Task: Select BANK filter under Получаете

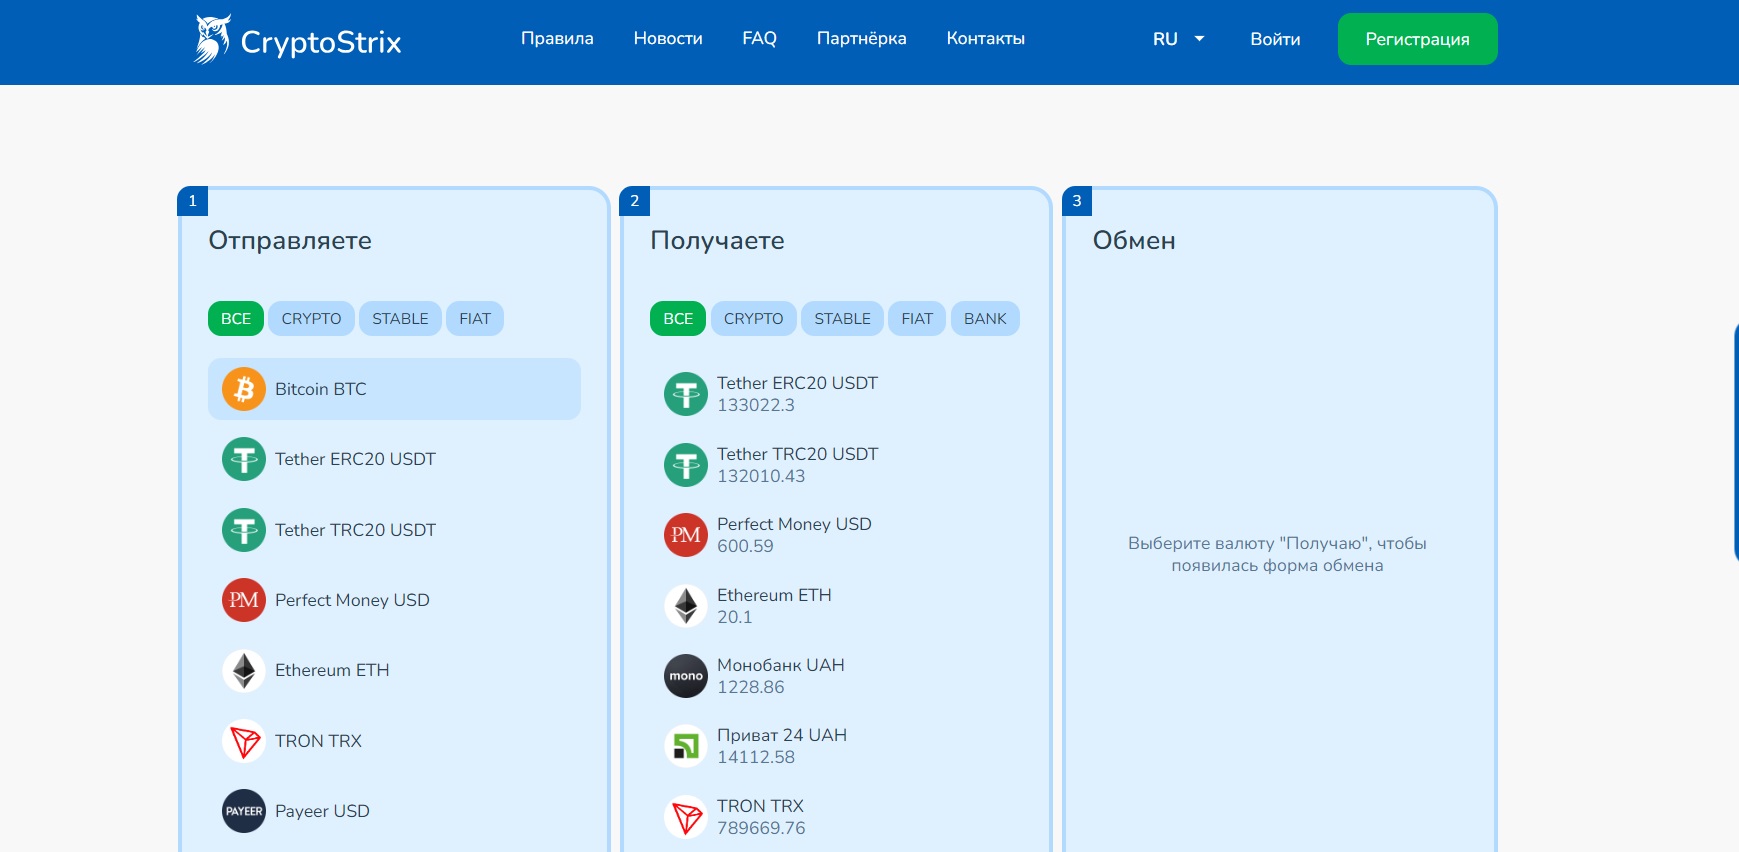Action: pos(985,318)
